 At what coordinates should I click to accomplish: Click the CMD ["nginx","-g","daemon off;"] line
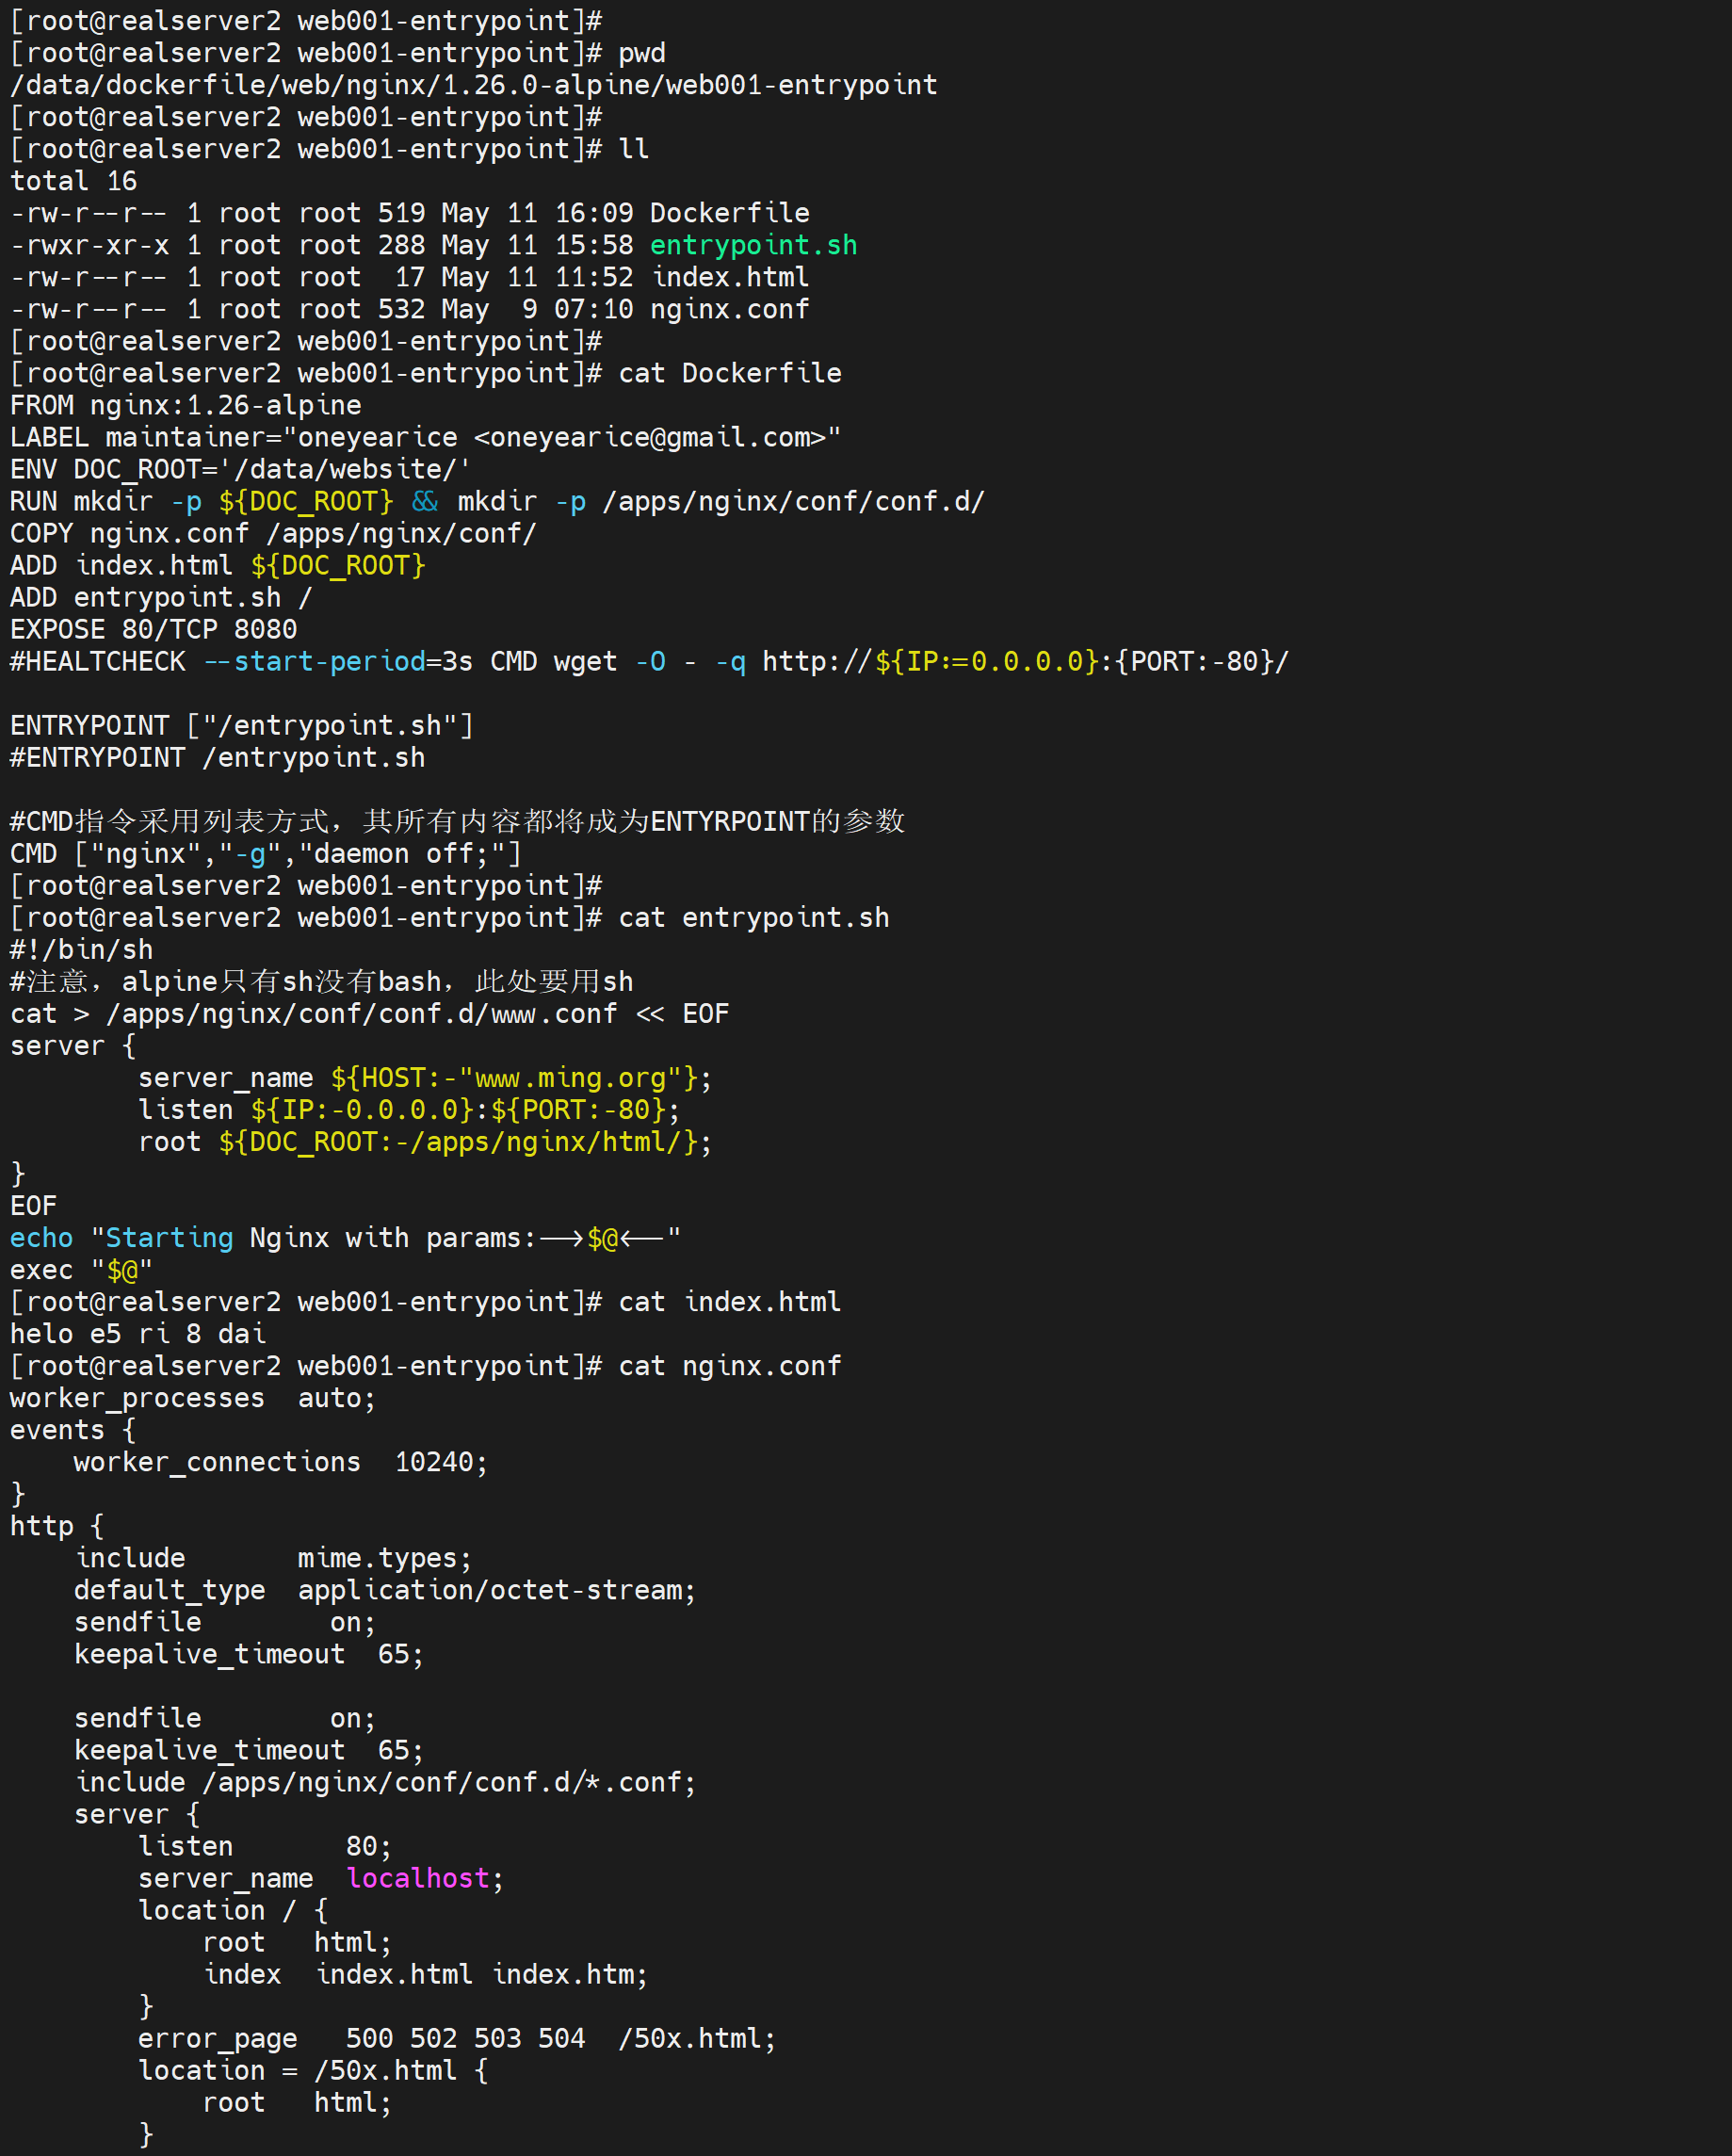tap(265, 853)
